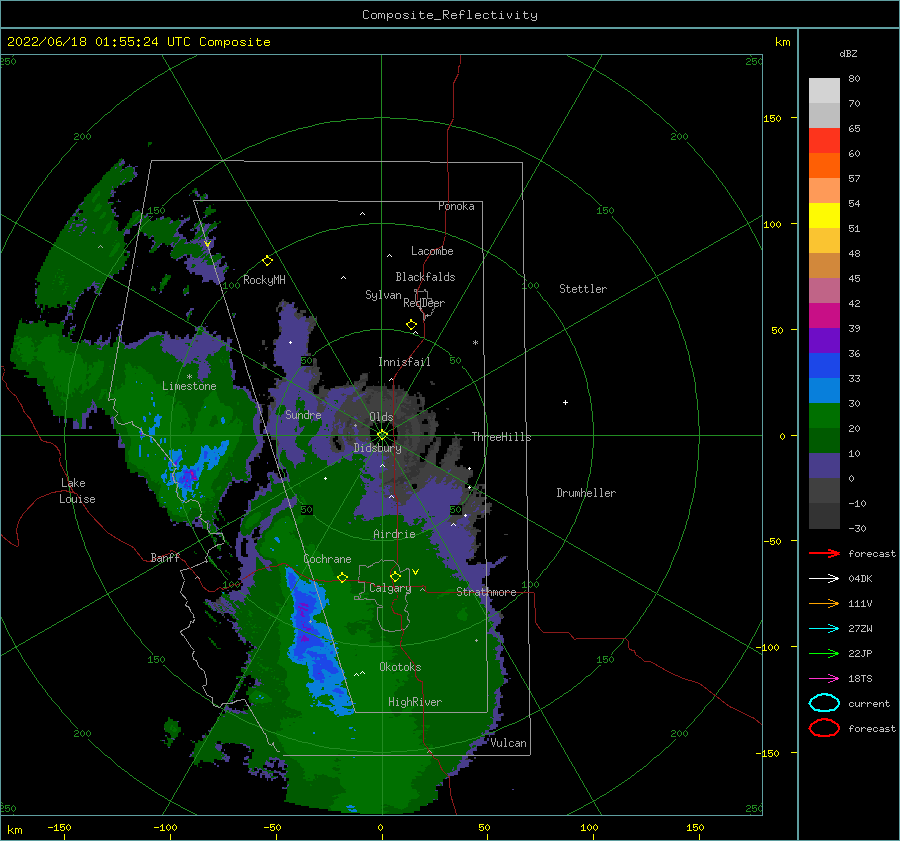Click the 65 dBZ red color swatch
The height and width of the screenshot is (841, 900).
click(x=824, y=141)
